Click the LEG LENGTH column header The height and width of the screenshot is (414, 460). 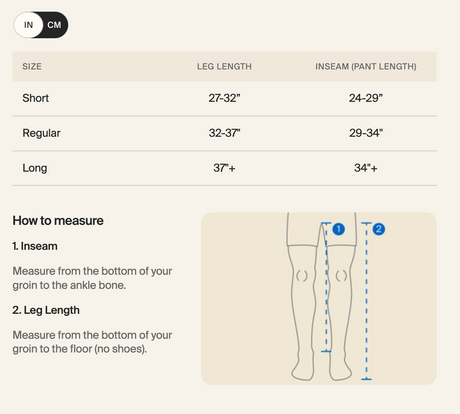224,67
